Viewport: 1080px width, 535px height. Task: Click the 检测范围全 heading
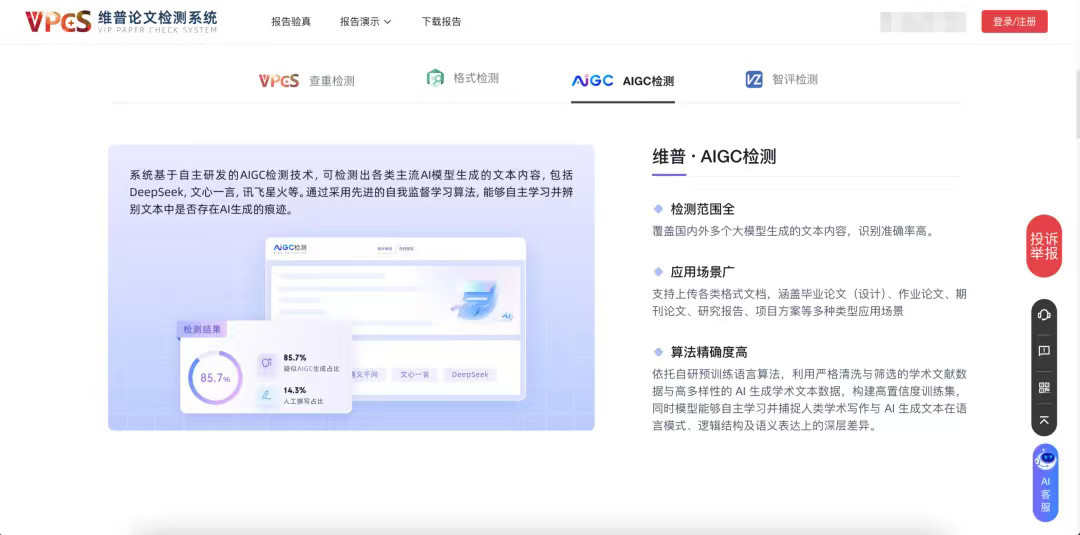703,209
